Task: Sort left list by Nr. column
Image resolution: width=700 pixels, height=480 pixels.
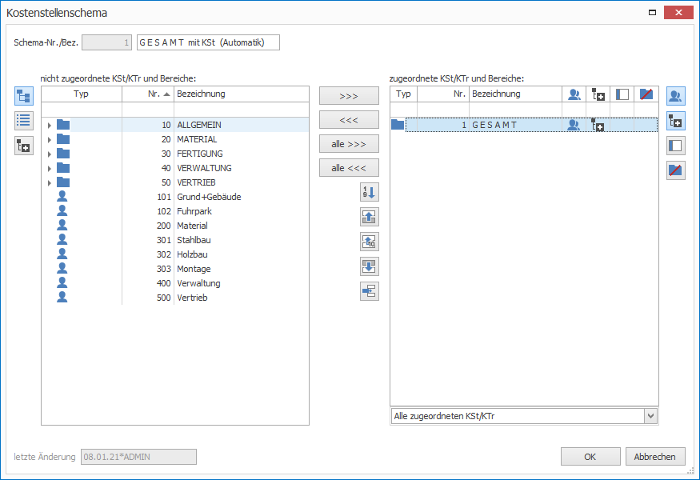Action: (148, 94)
